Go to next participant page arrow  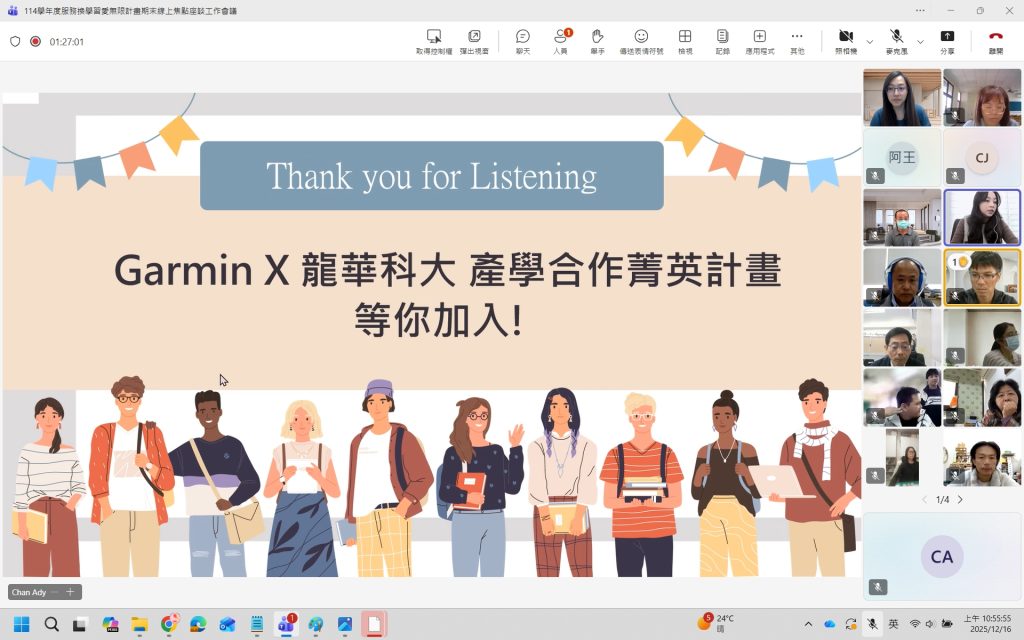click(960, 499)
